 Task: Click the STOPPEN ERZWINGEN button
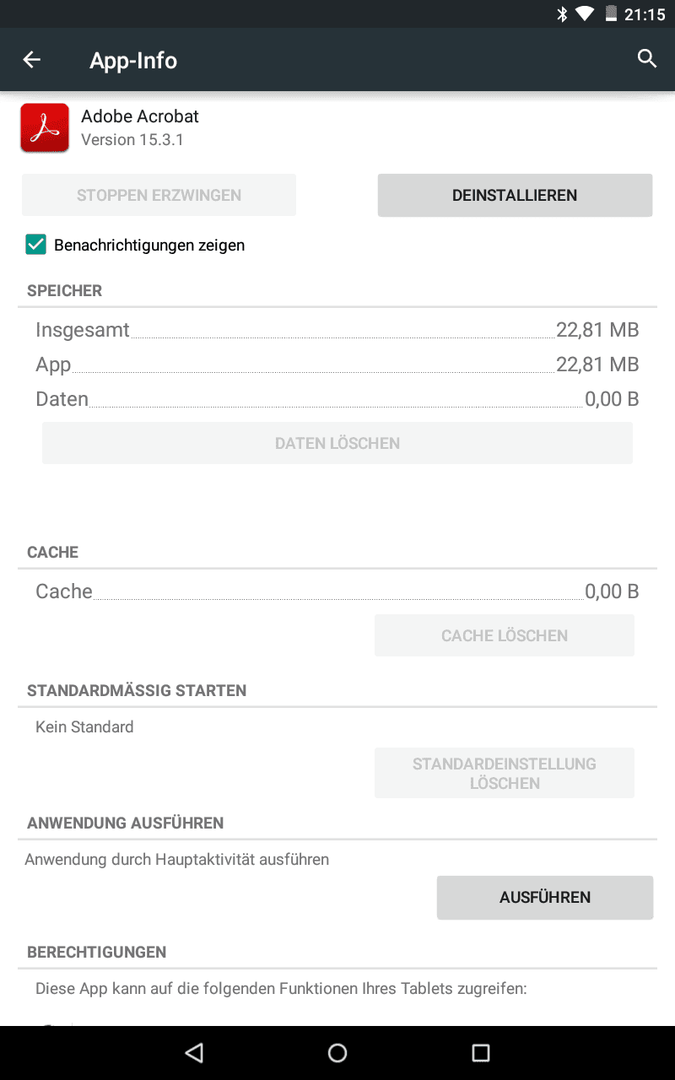point(159,196)
